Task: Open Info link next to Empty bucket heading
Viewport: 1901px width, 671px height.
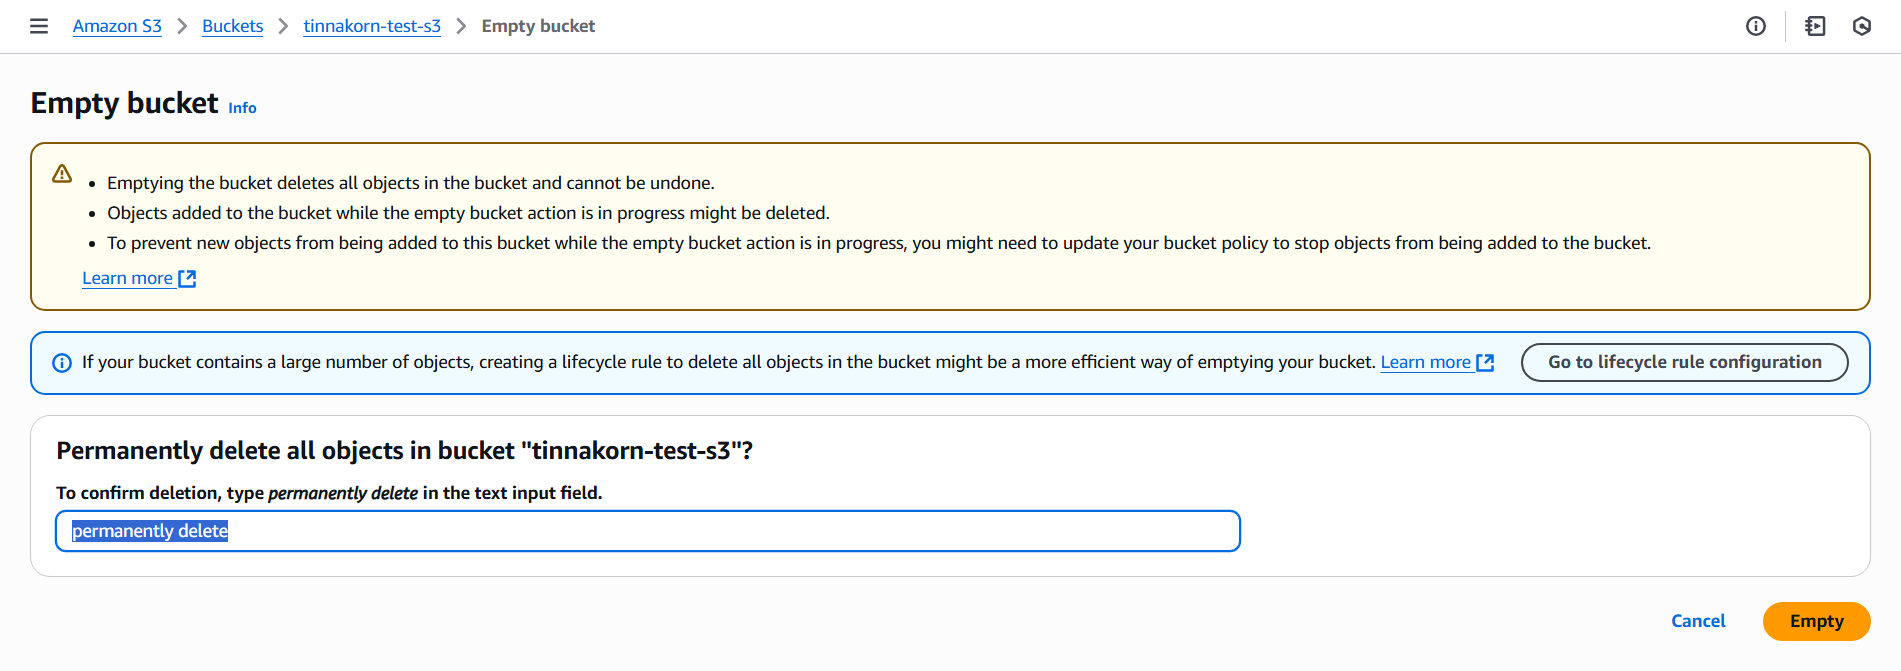Action: click(242, 108)
